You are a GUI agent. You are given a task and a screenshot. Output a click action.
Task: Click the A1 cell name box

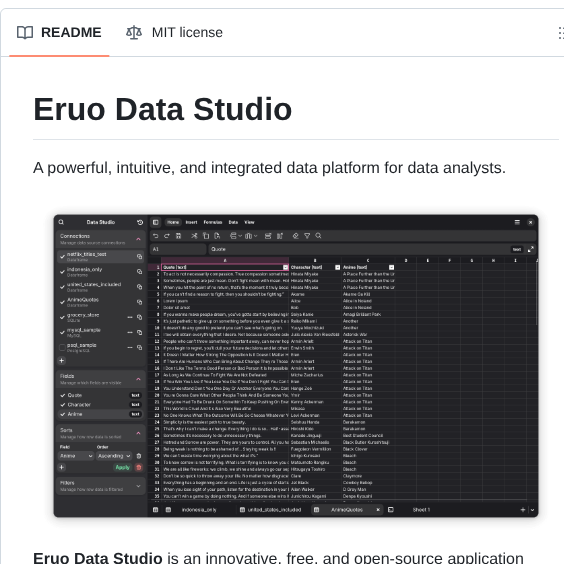[x=178, y=249]
